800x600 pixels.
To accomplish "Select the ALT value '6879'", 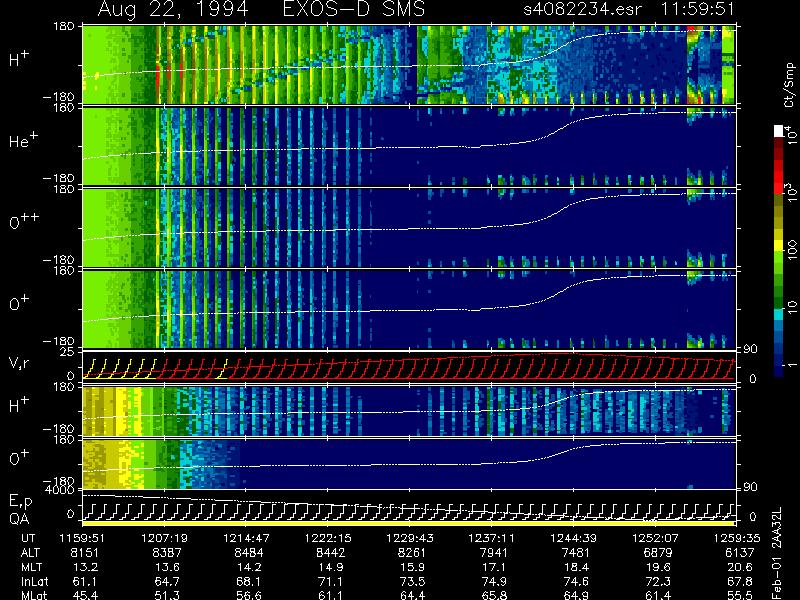I will click(658, 553).
